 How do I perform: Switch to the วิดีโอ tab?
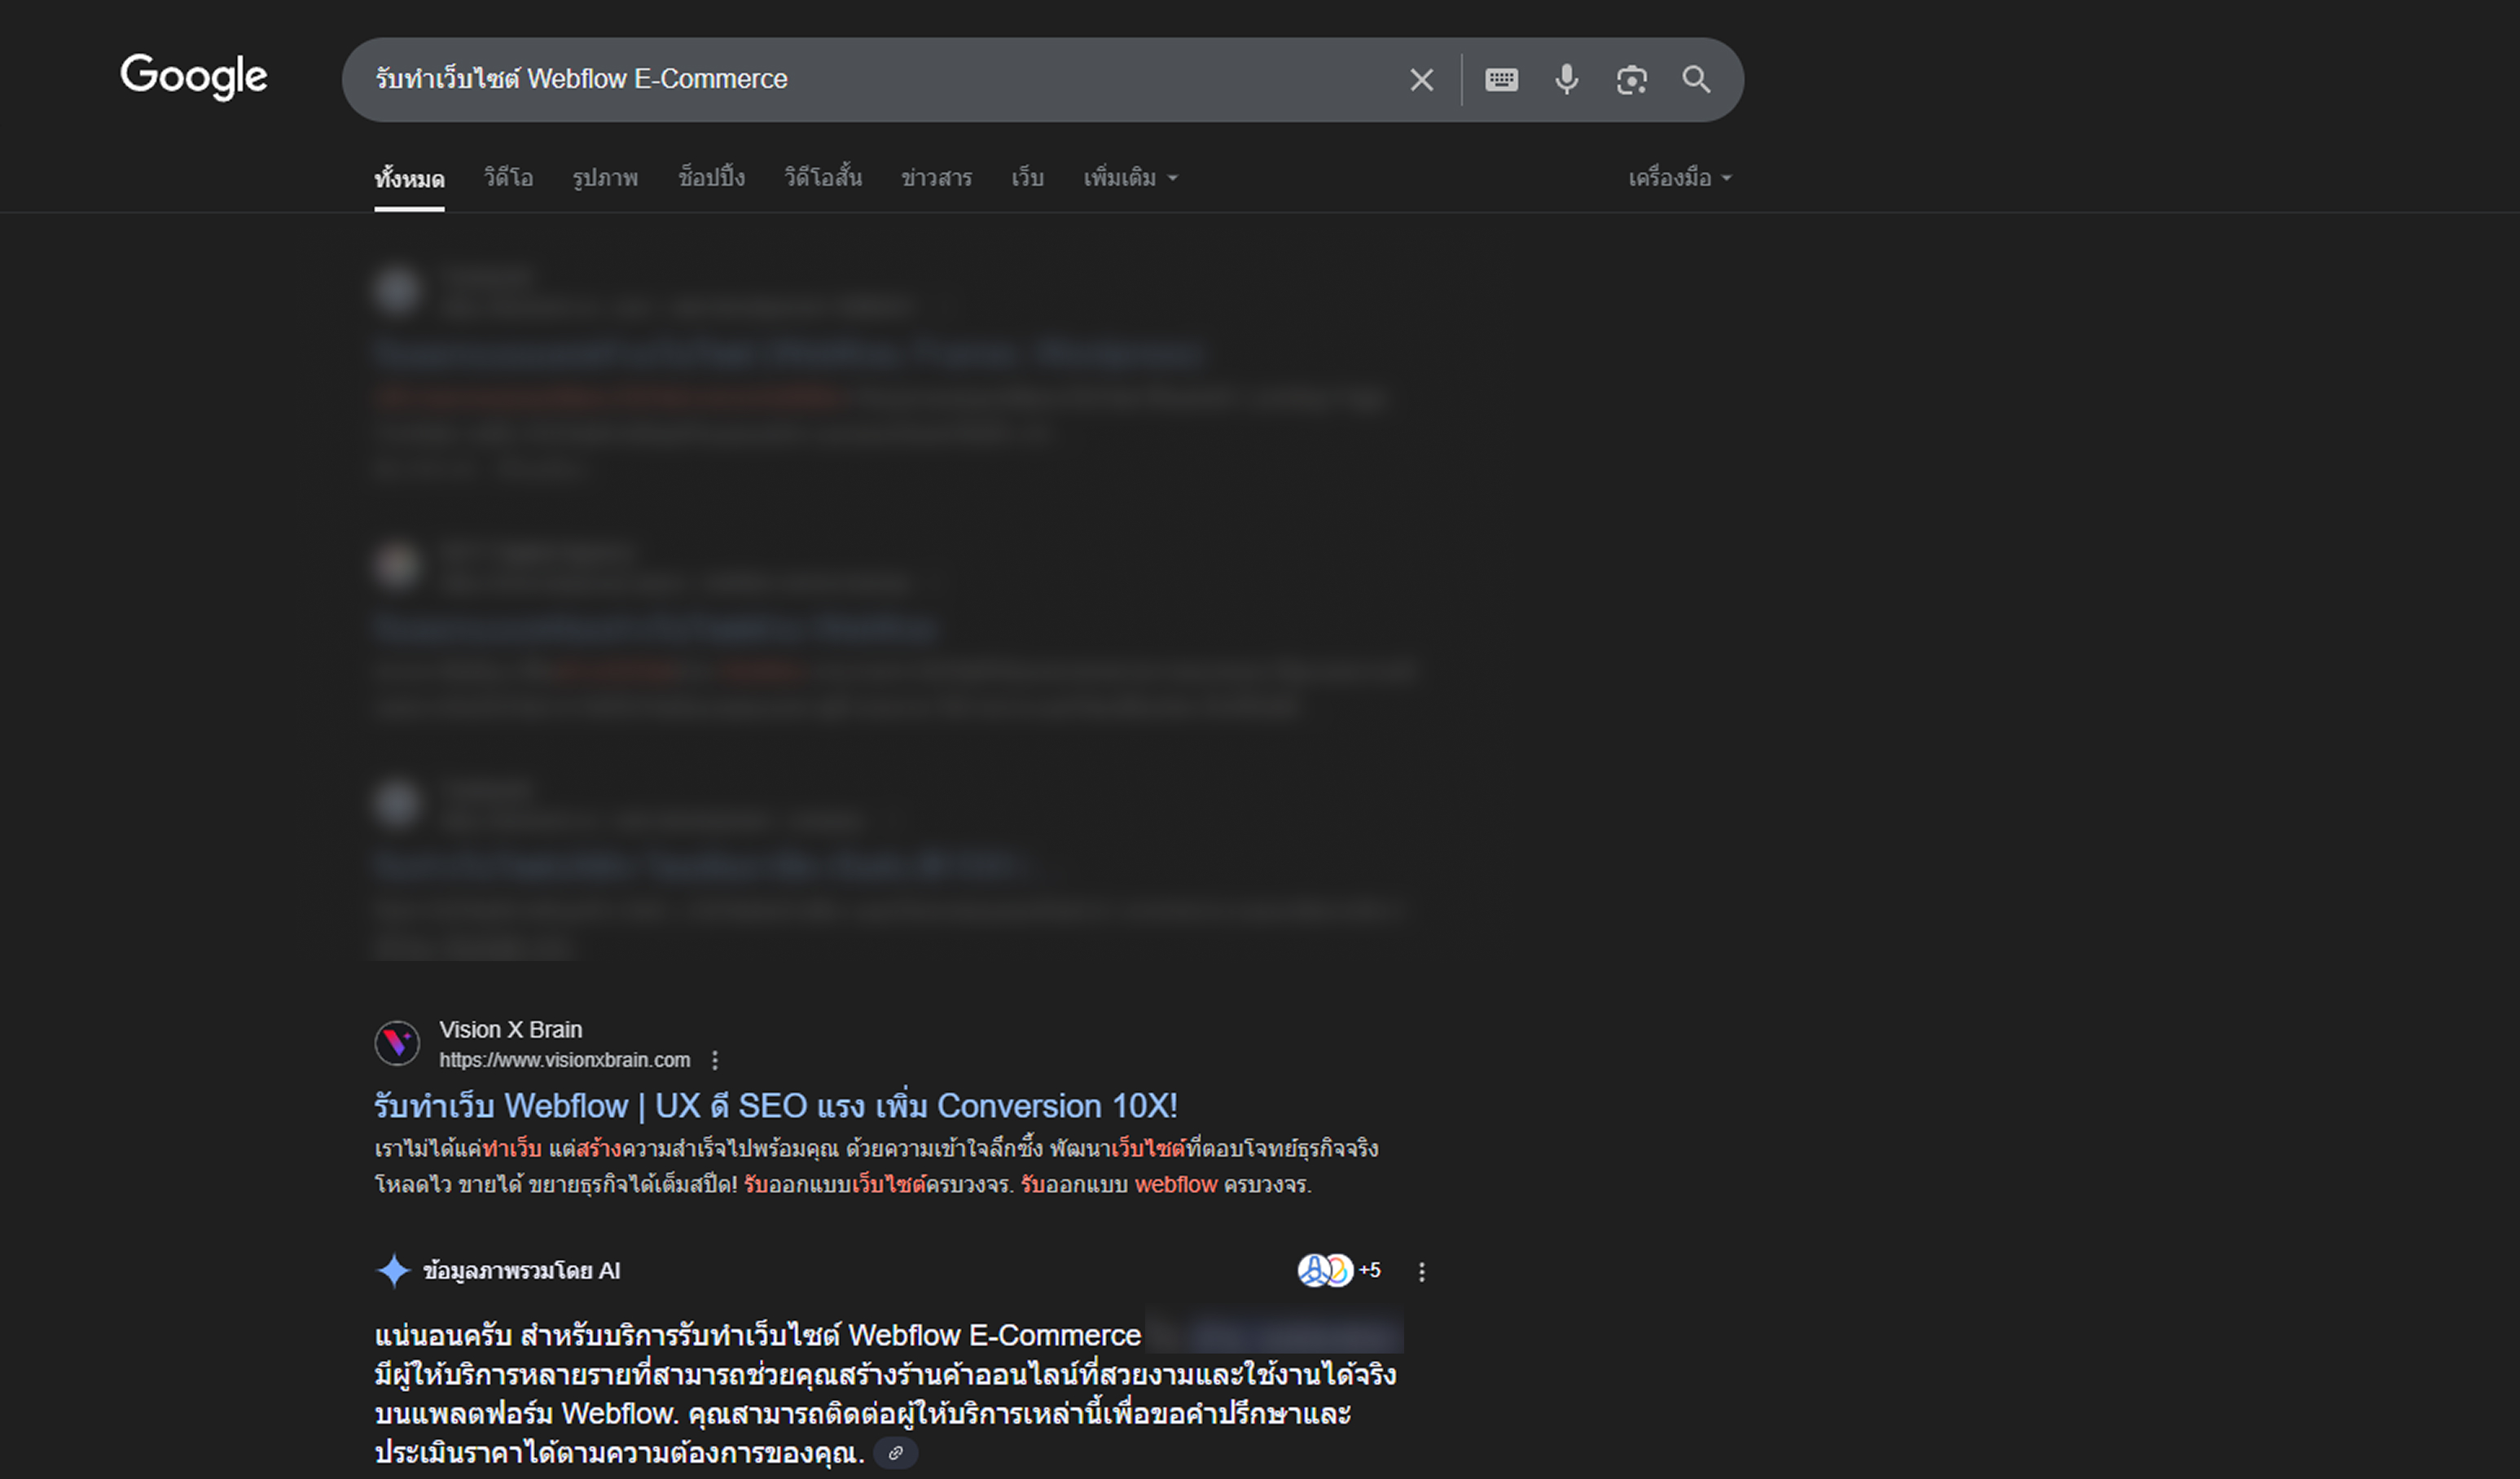point(508,178)
